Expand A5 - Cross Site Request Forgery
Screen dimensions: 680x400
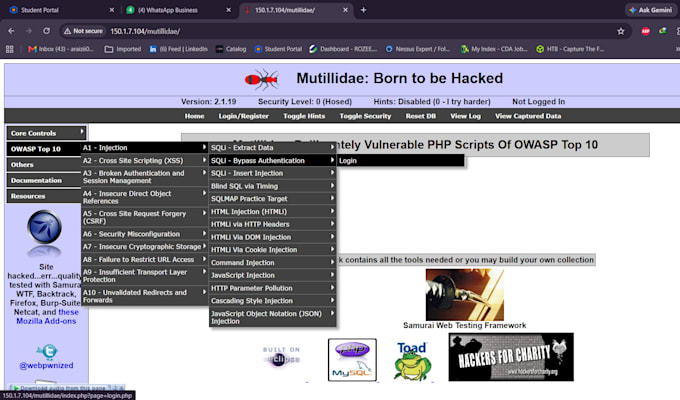(x=144, y=217)
